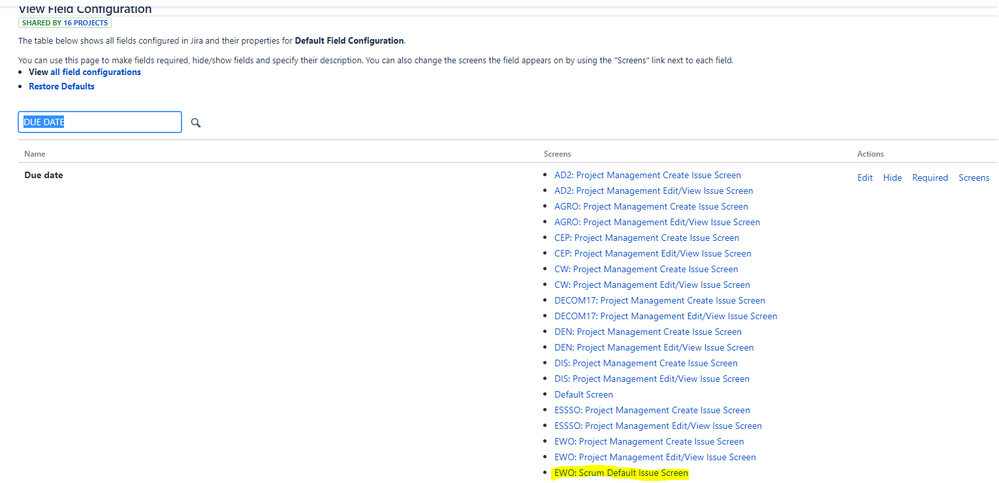Open DEN: Project Management Create Issue Screen
Screen dimensions: 999x483
(x=648, y=331)
